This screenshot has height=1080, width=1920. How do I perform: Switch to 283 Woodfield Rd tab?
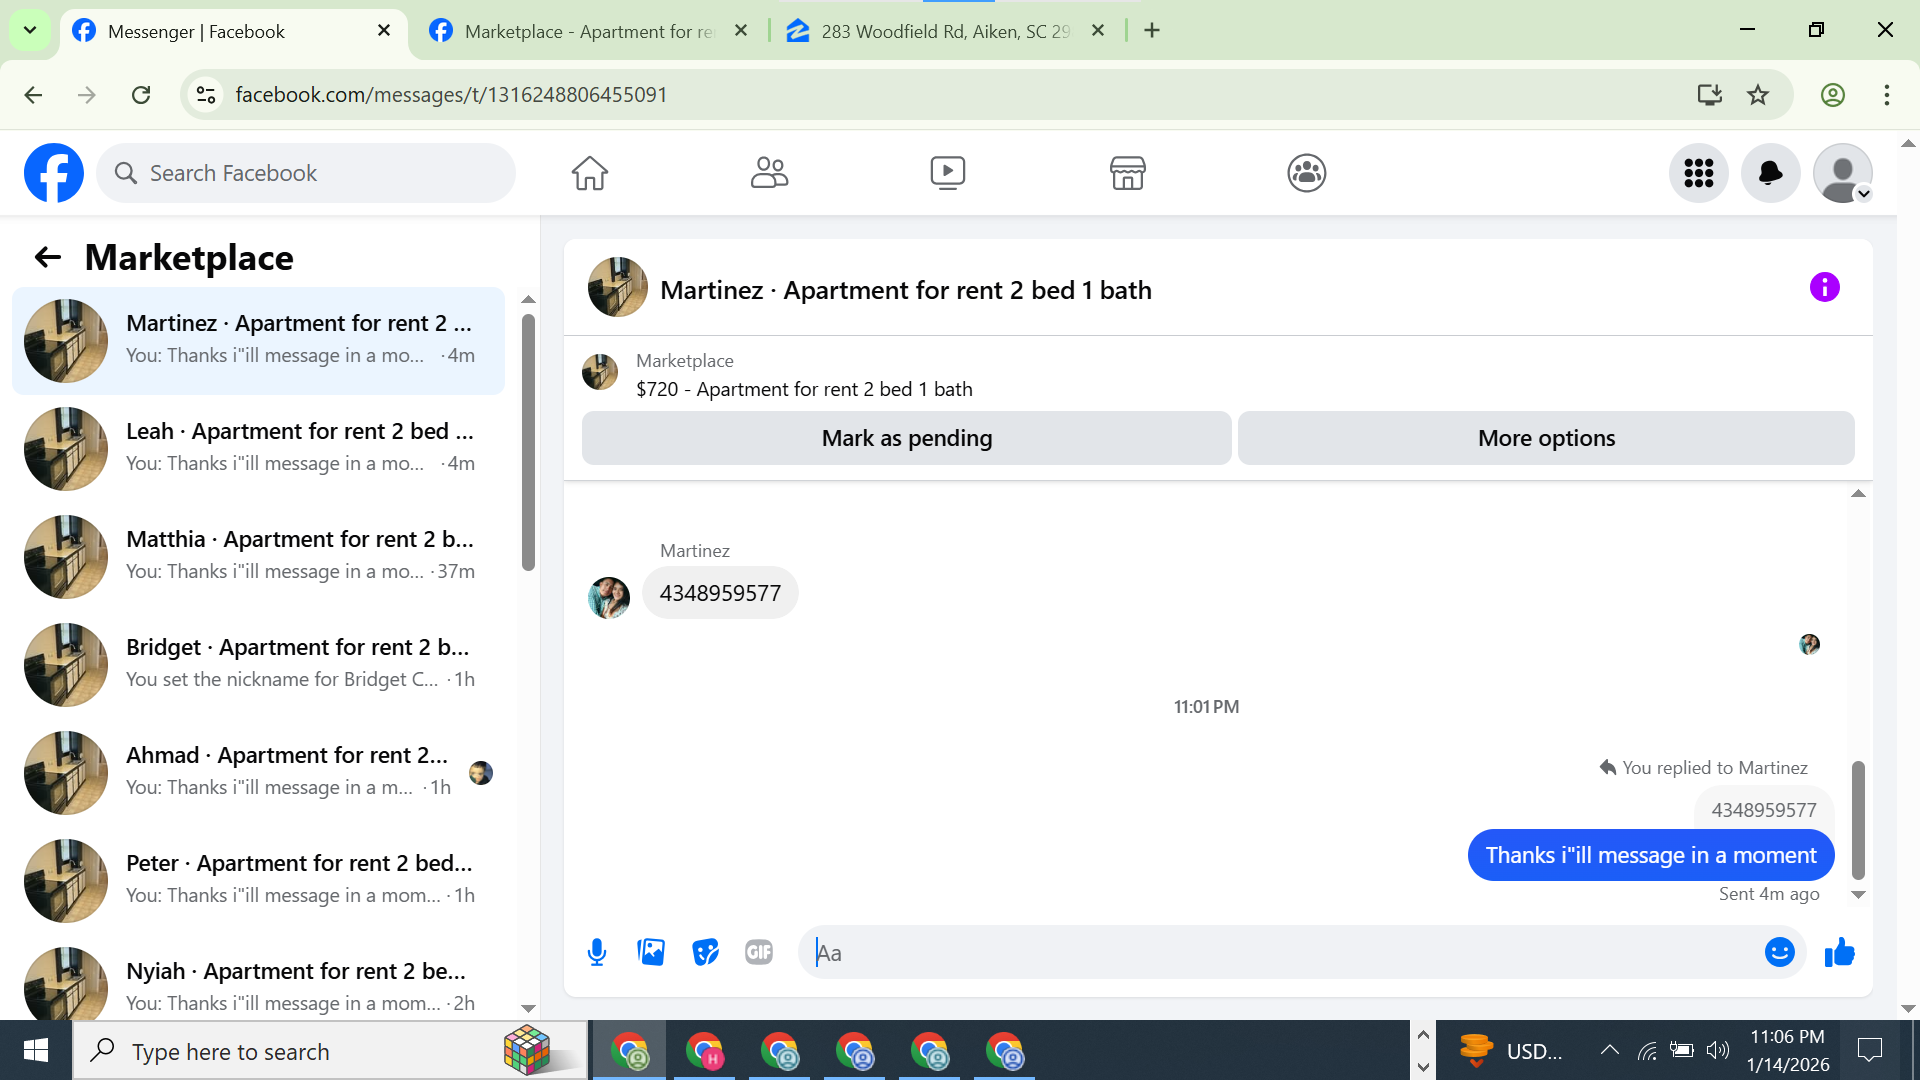(945, 31)
